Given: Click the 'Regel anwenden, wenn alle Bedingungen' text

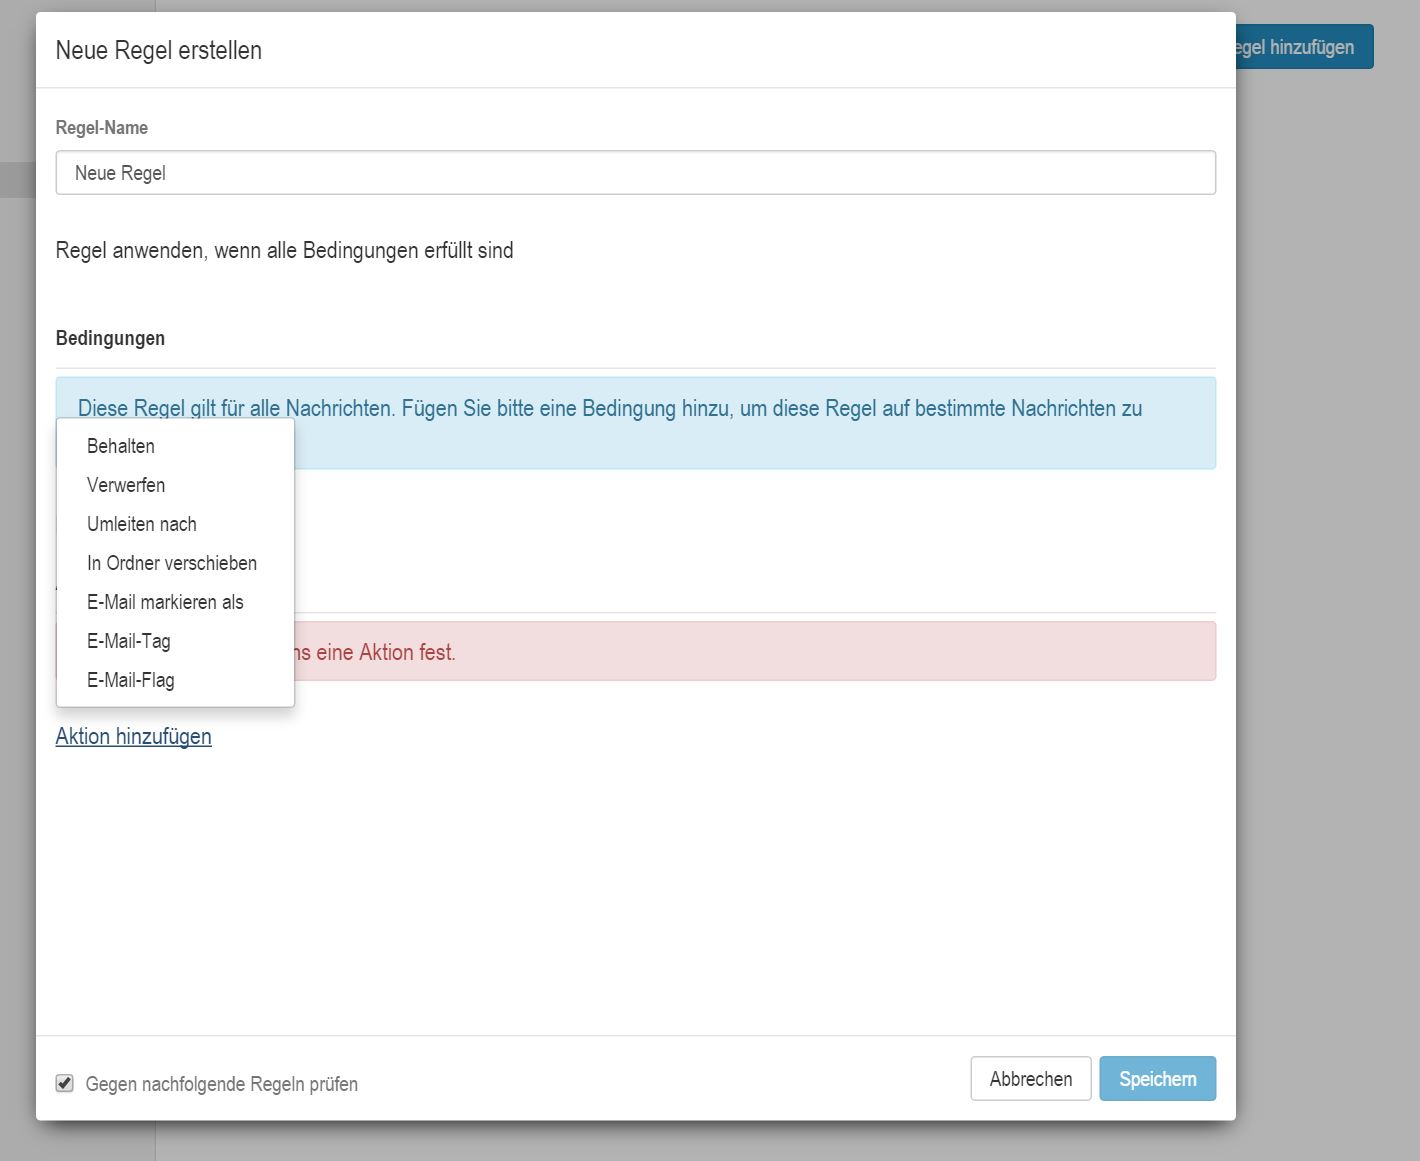Looking at the screenshot, I should tap(284, 250).
